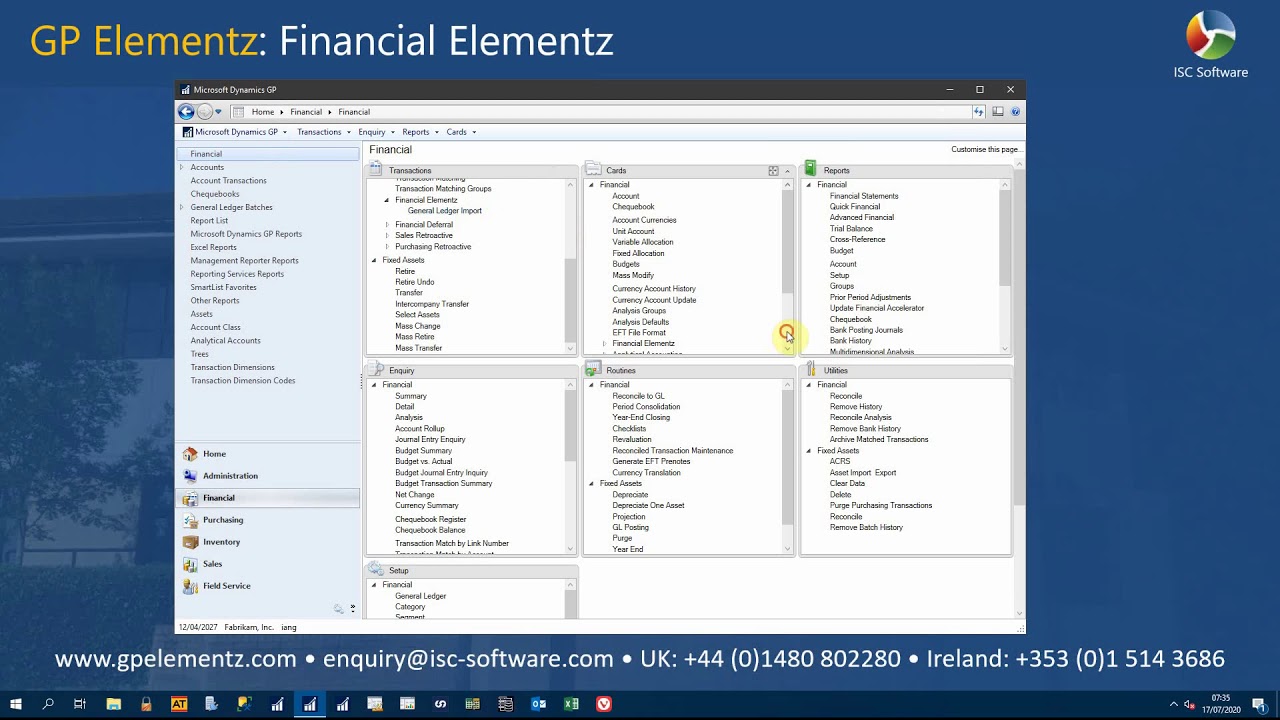This screenshot has width=1280, height=720.
Task: Select Chequebooks in the navigation pane
Action: pos(215,194)
